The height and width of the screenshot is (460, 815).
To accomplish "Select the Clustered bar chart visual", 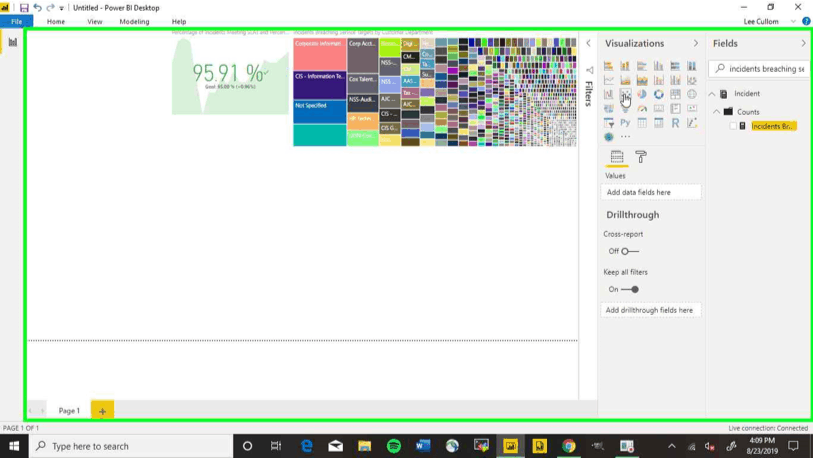I will click(642, 66).
